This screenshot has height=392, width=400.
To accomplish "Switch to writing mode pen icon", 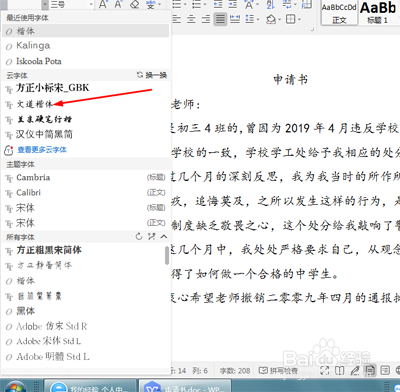I will [x=355, y=370].
